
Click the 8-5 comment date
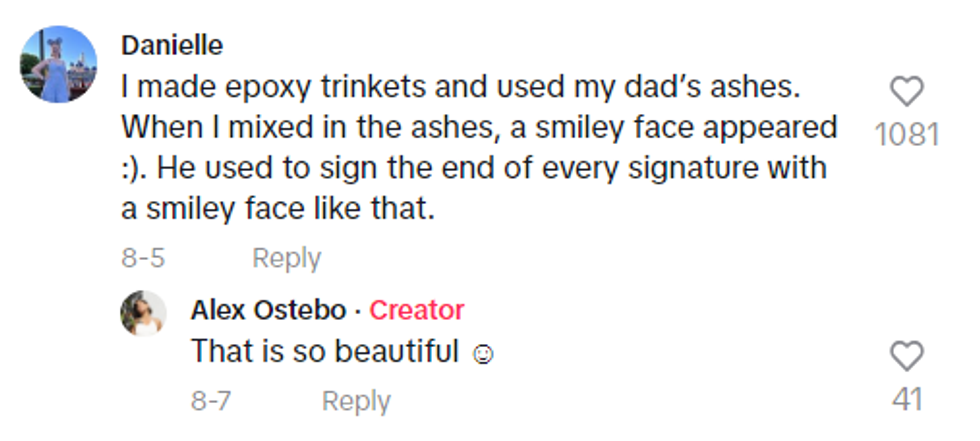[x=143, y=258]
